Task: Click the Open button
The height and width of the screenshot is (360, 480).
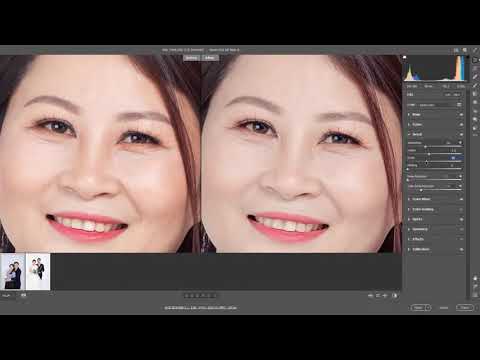Action: pyautogui.click(x=418, y=308)
